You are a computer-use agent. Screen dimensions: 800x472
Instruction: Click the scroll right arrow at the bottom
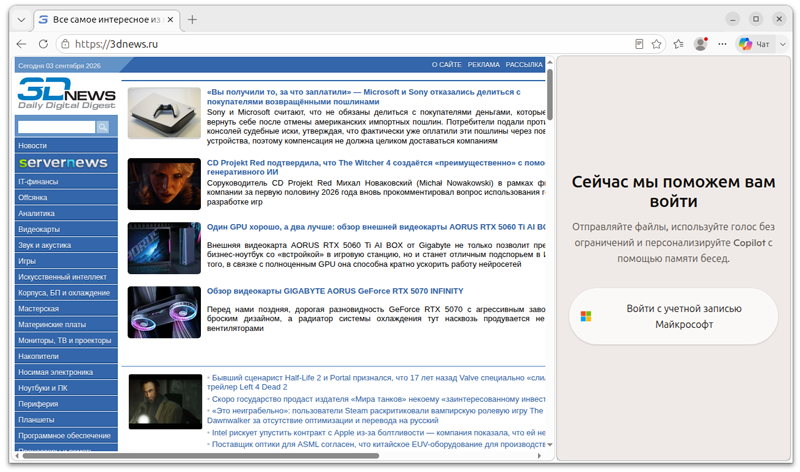coord(539,456)
